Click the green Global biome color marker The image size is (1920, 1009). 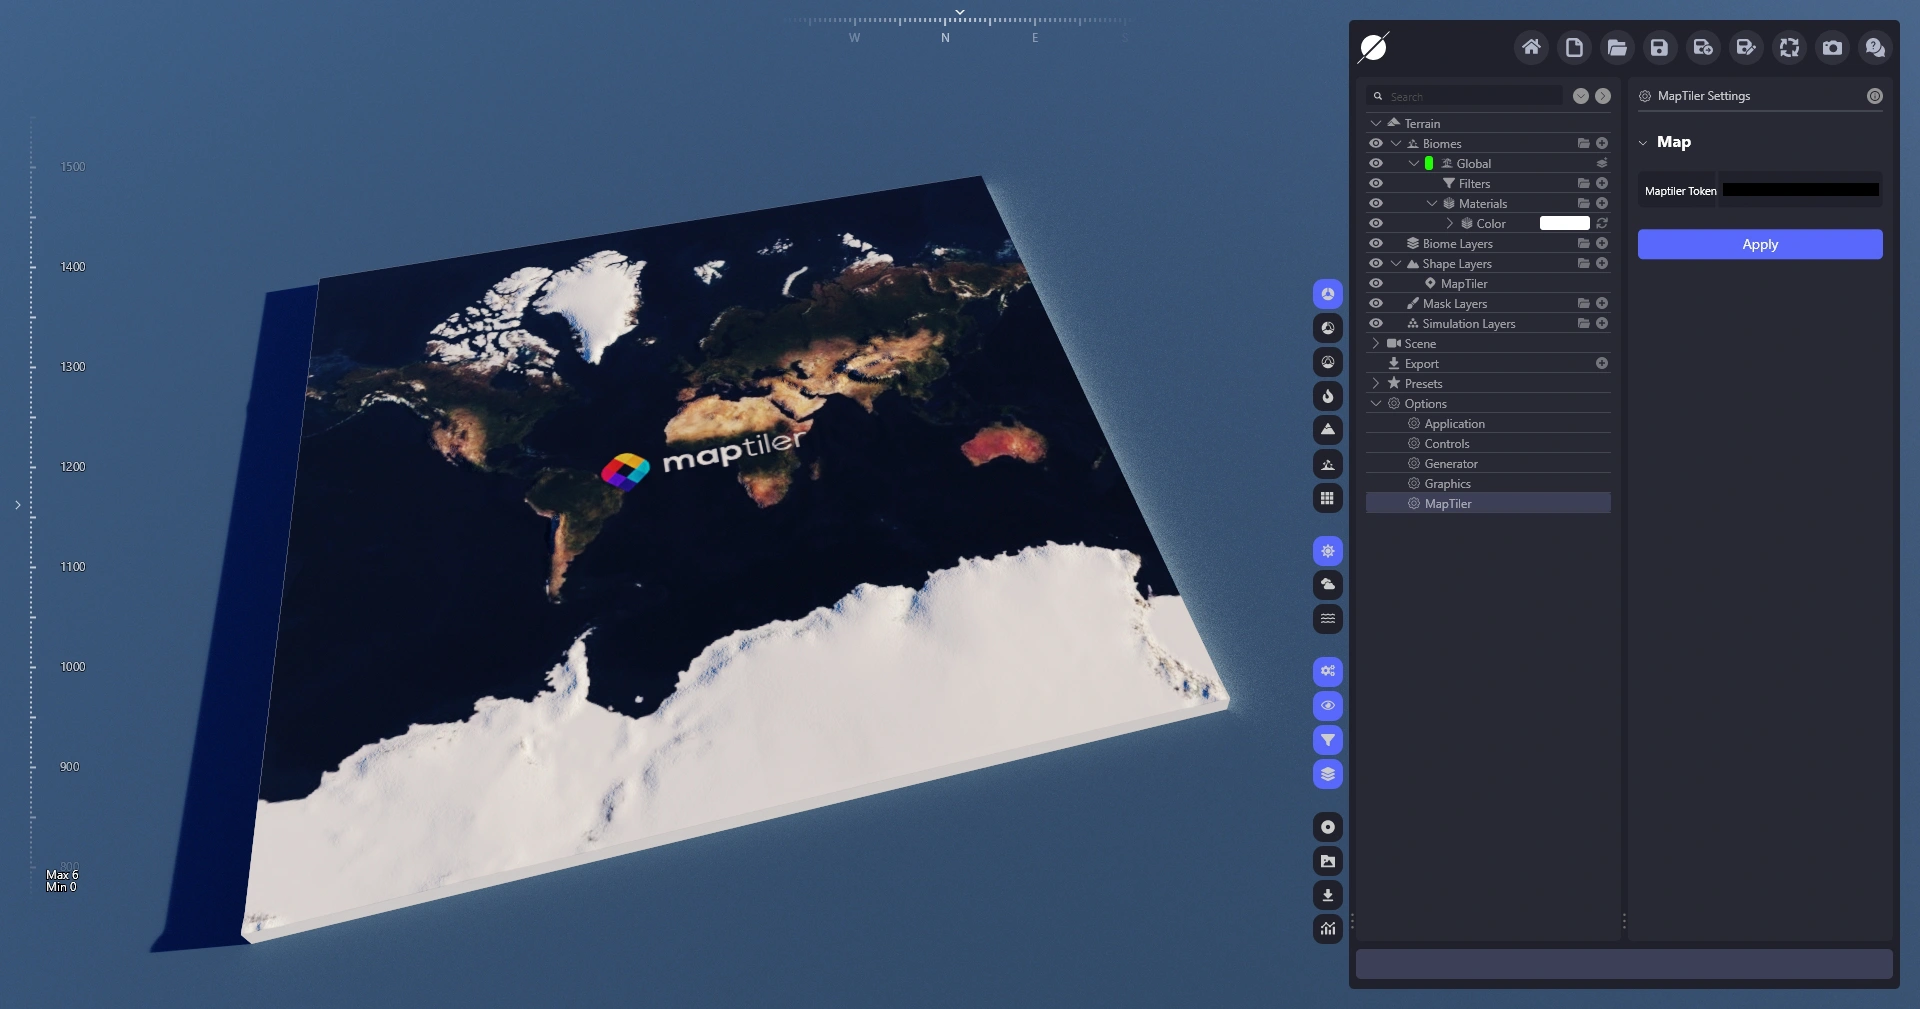(x=1429, y=163)
